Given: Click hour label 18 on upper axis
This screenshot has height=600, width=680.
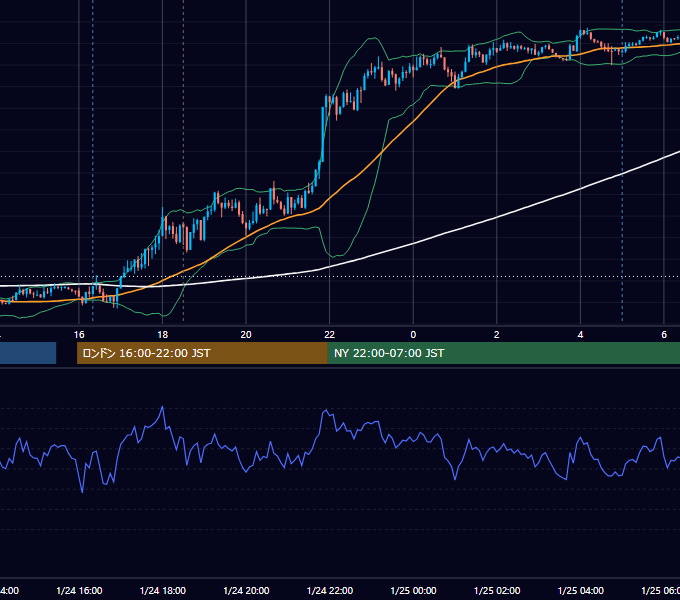Looking at the screenshot, I should tap(163, 335).
